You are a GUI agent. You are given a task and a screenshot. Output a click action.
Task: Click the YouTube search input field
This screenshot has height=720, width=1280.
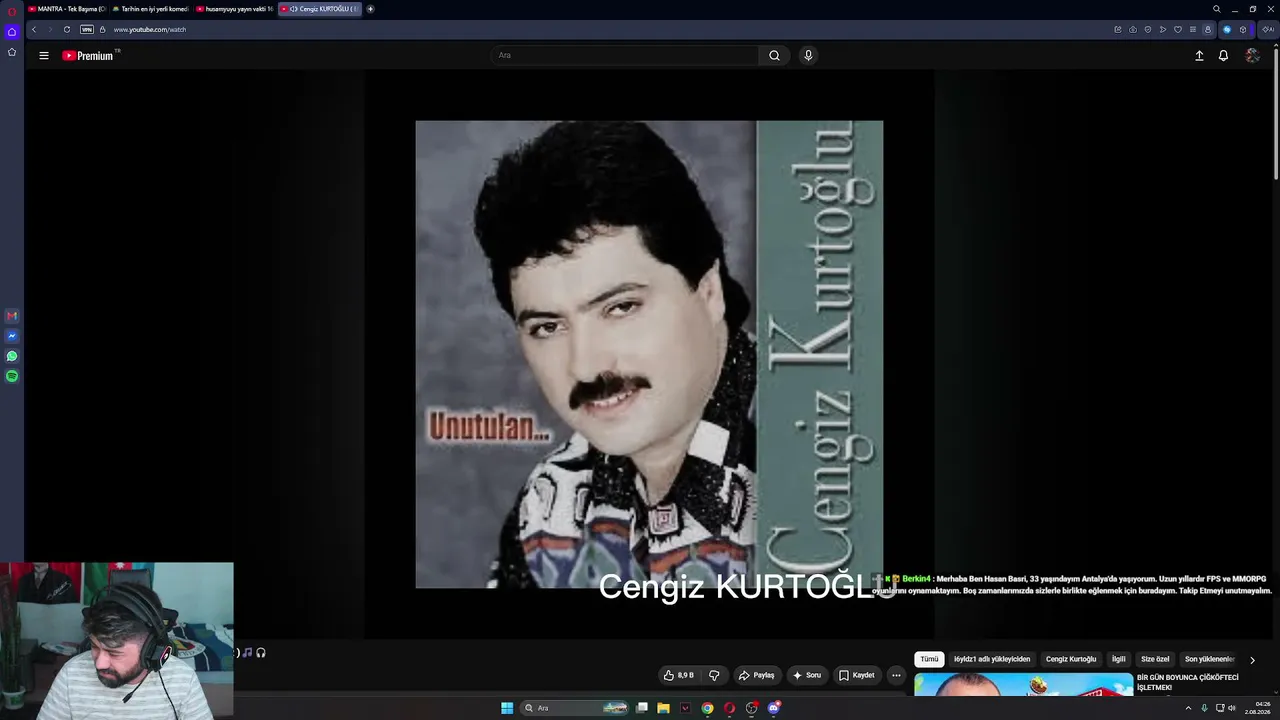point(625,56)
